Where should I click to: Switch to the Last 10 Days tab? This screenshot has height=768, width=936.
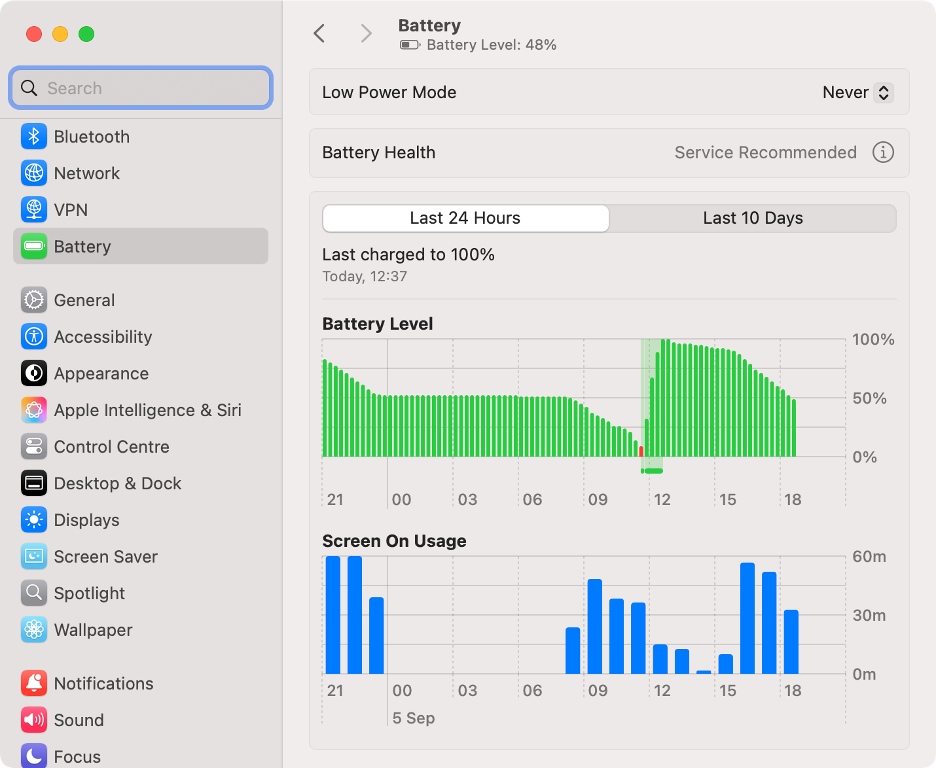point(753,218)
